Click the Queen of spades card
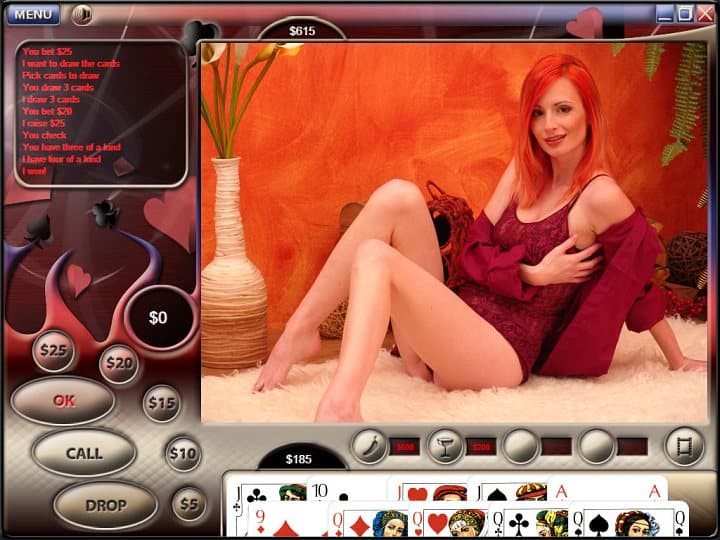 coord(628,519)
